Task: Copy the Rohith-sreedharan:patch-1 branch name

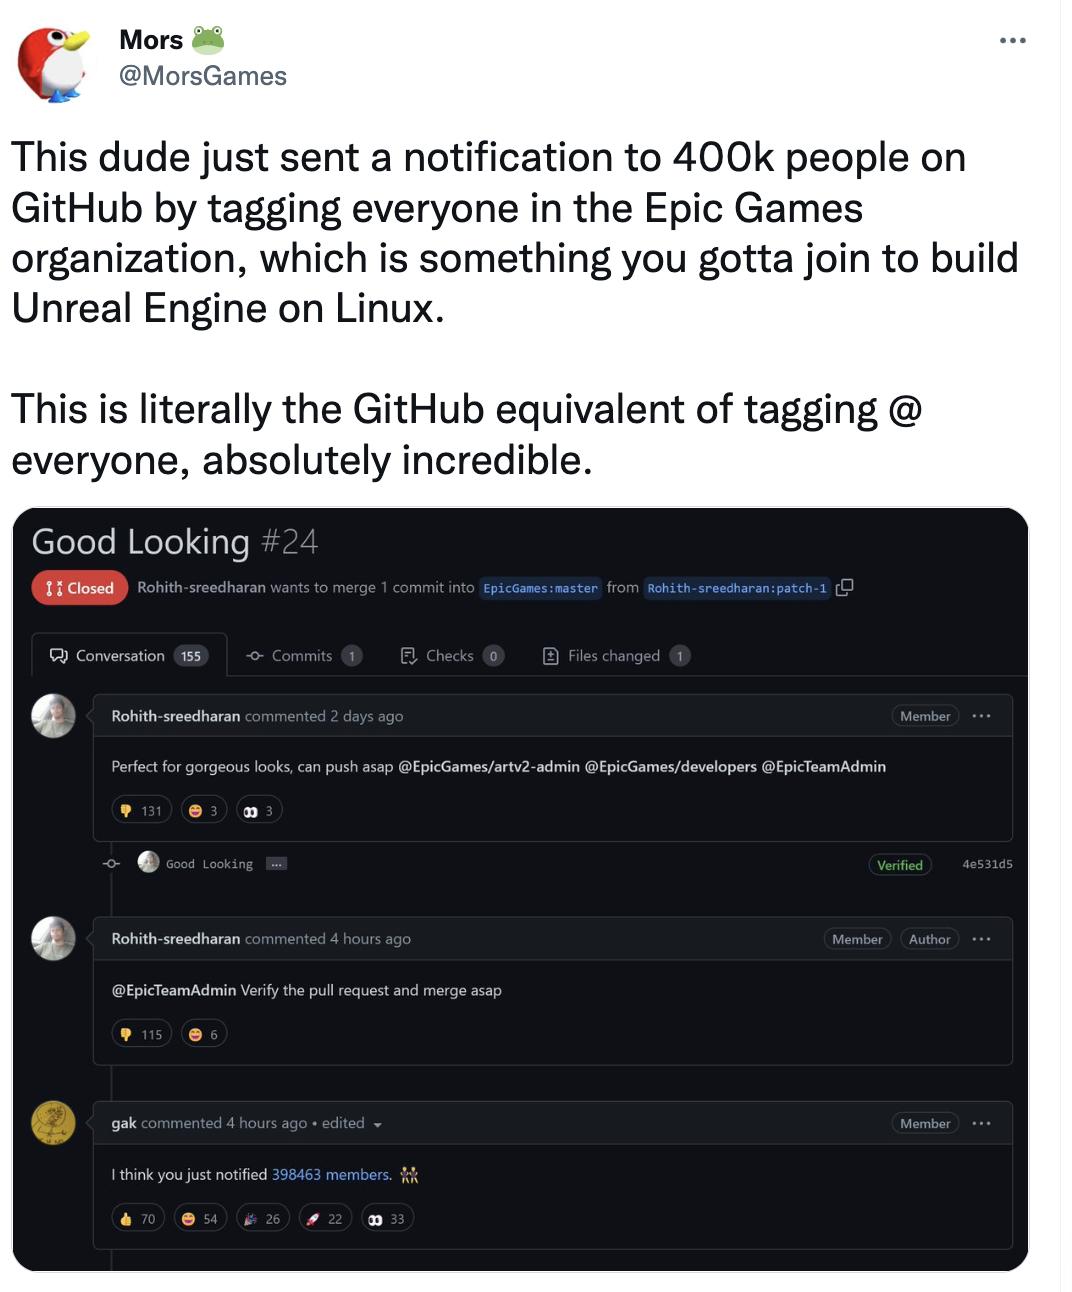Action: (x=845, y=588)
